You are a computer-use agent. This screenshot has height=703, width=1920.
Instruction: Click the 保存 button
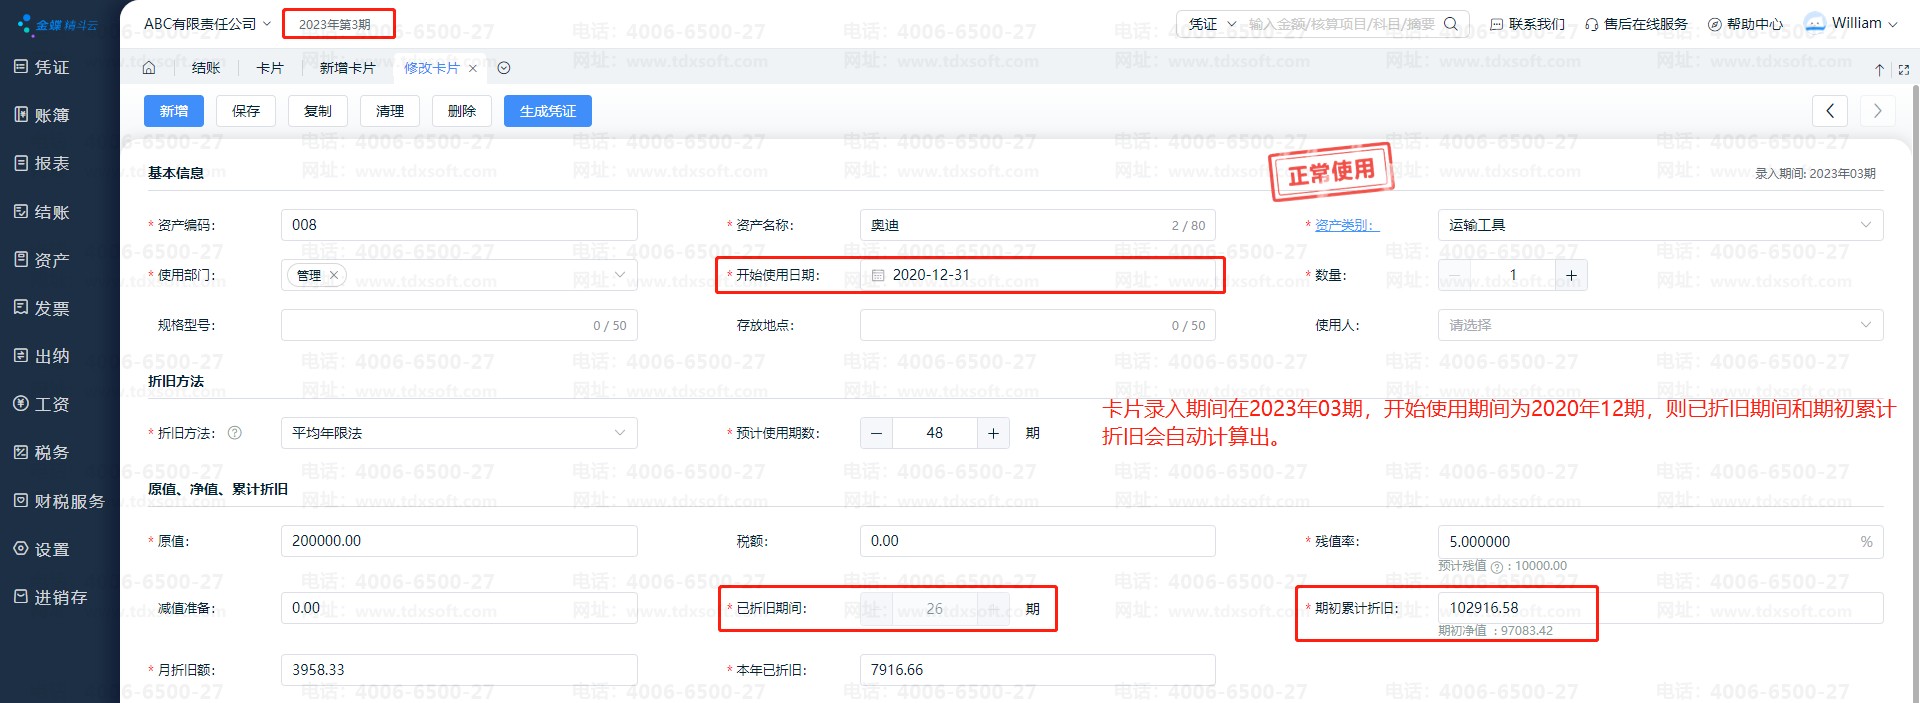246,111
